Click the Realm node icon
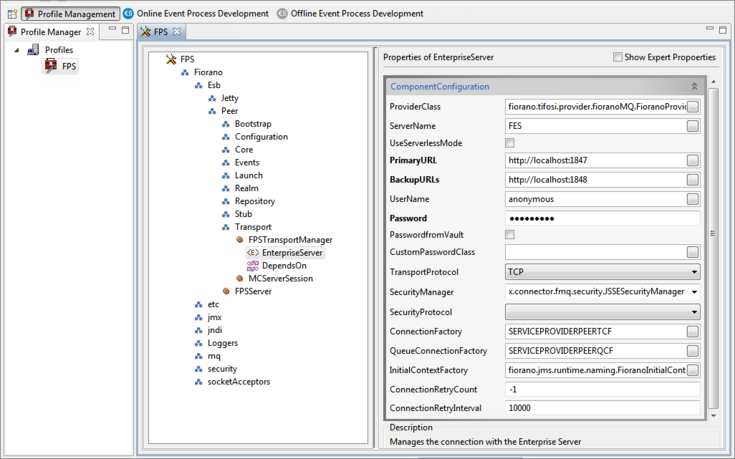Screen dimensions: 735x459 [226, 188]
